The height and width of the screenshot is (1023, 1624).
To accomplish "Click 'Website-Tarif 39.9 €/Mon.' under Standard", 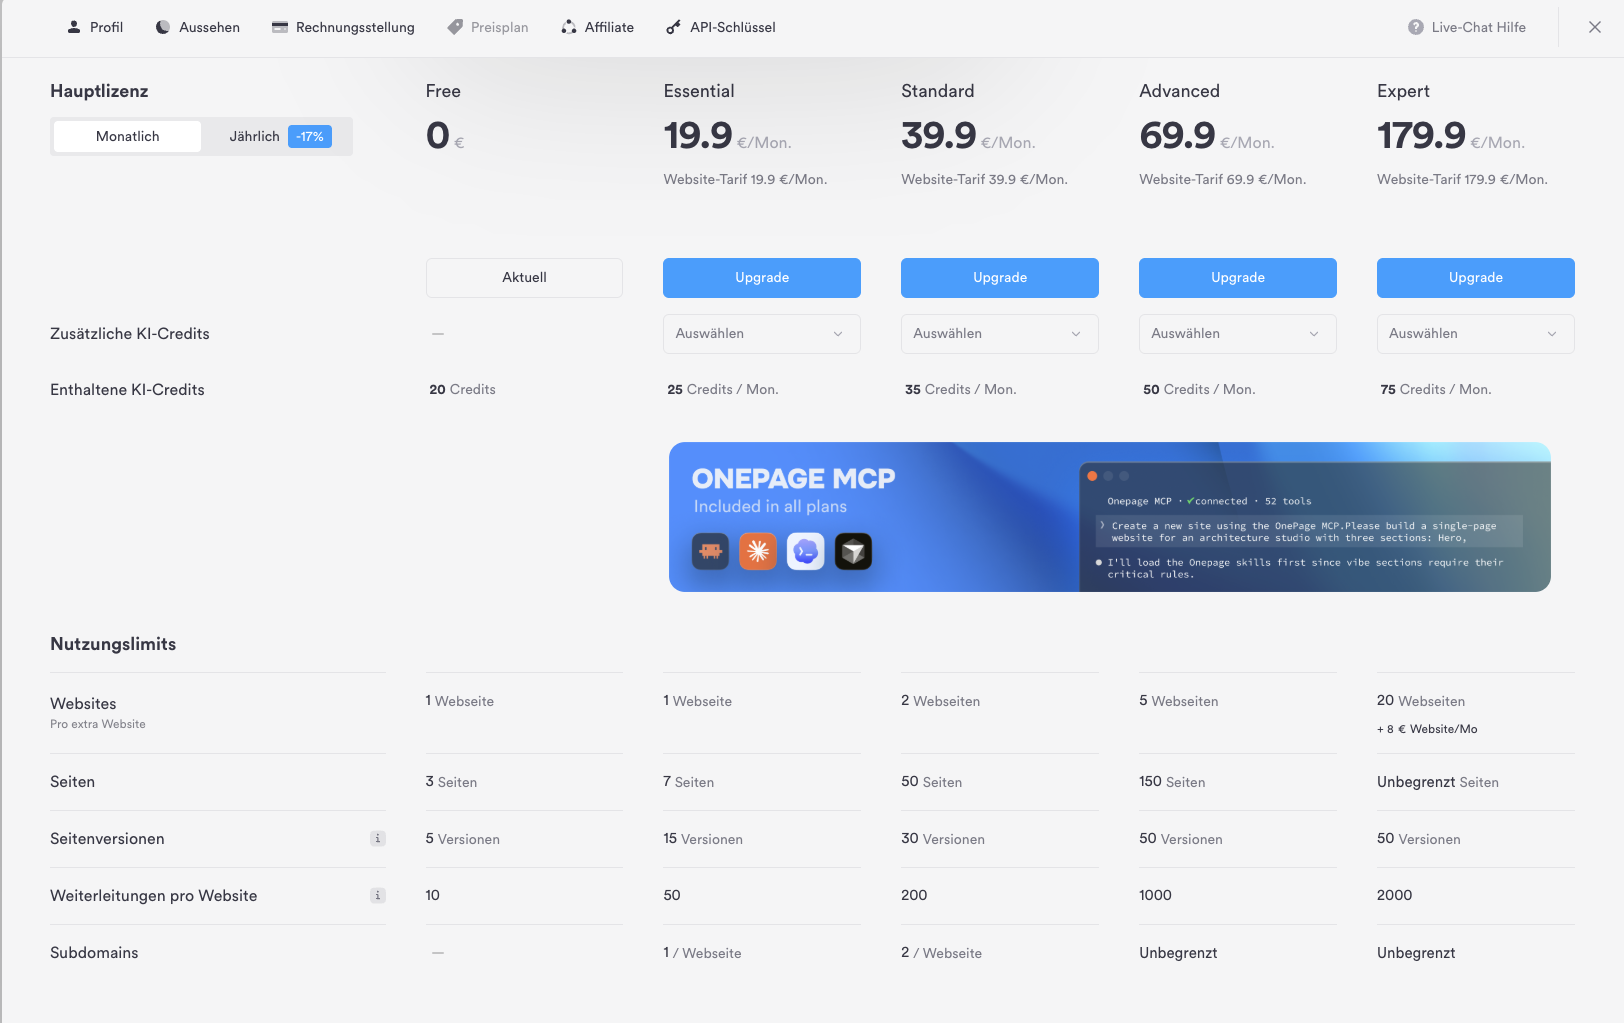I will click(984, 180).
